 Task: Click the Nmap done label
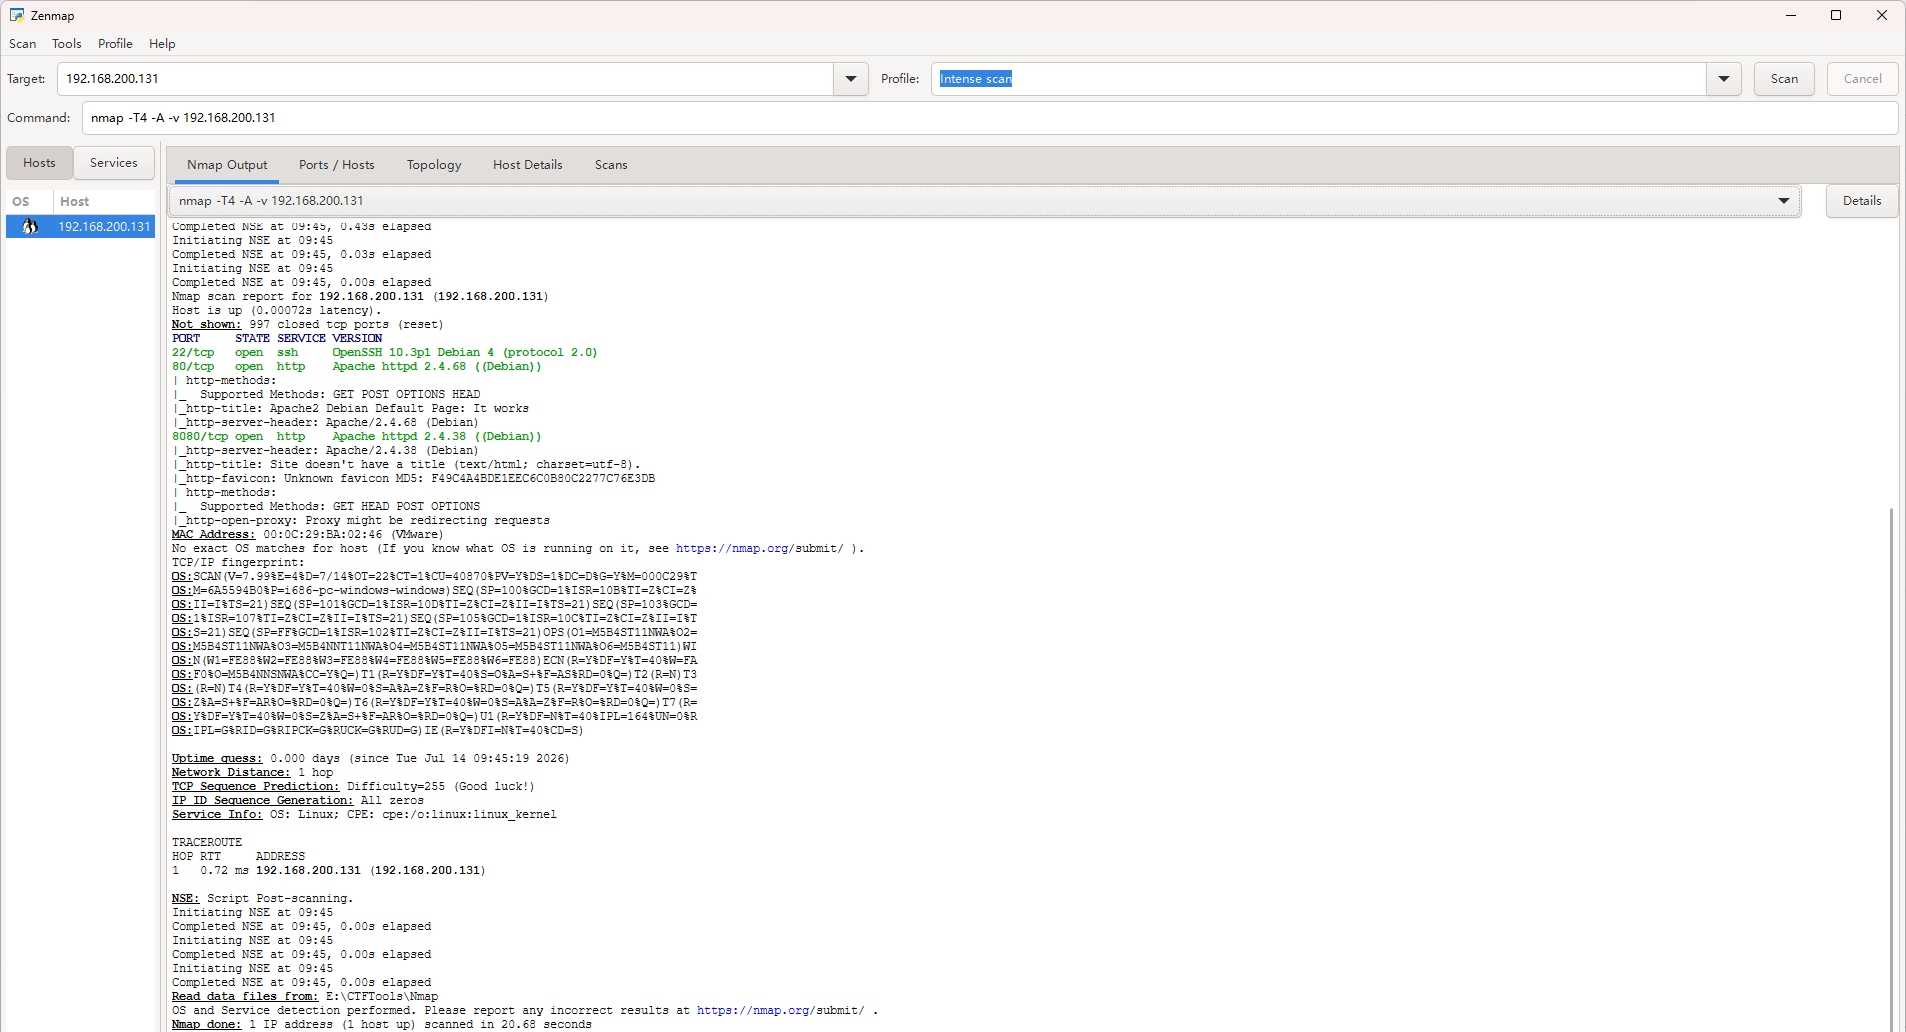point(206,1025)
